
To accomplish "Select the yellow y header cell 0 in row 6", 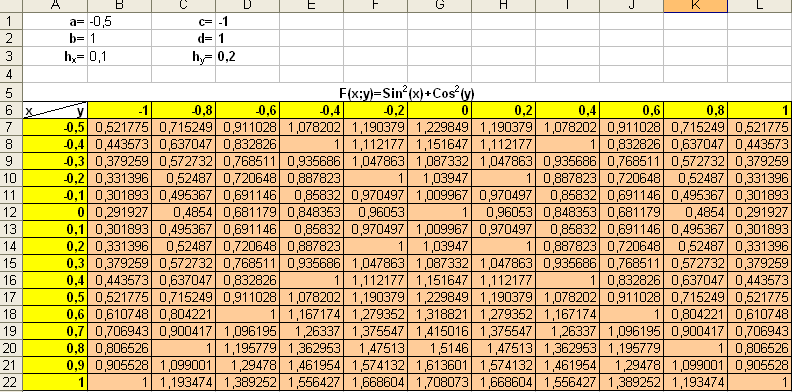I will coord(439,110).
